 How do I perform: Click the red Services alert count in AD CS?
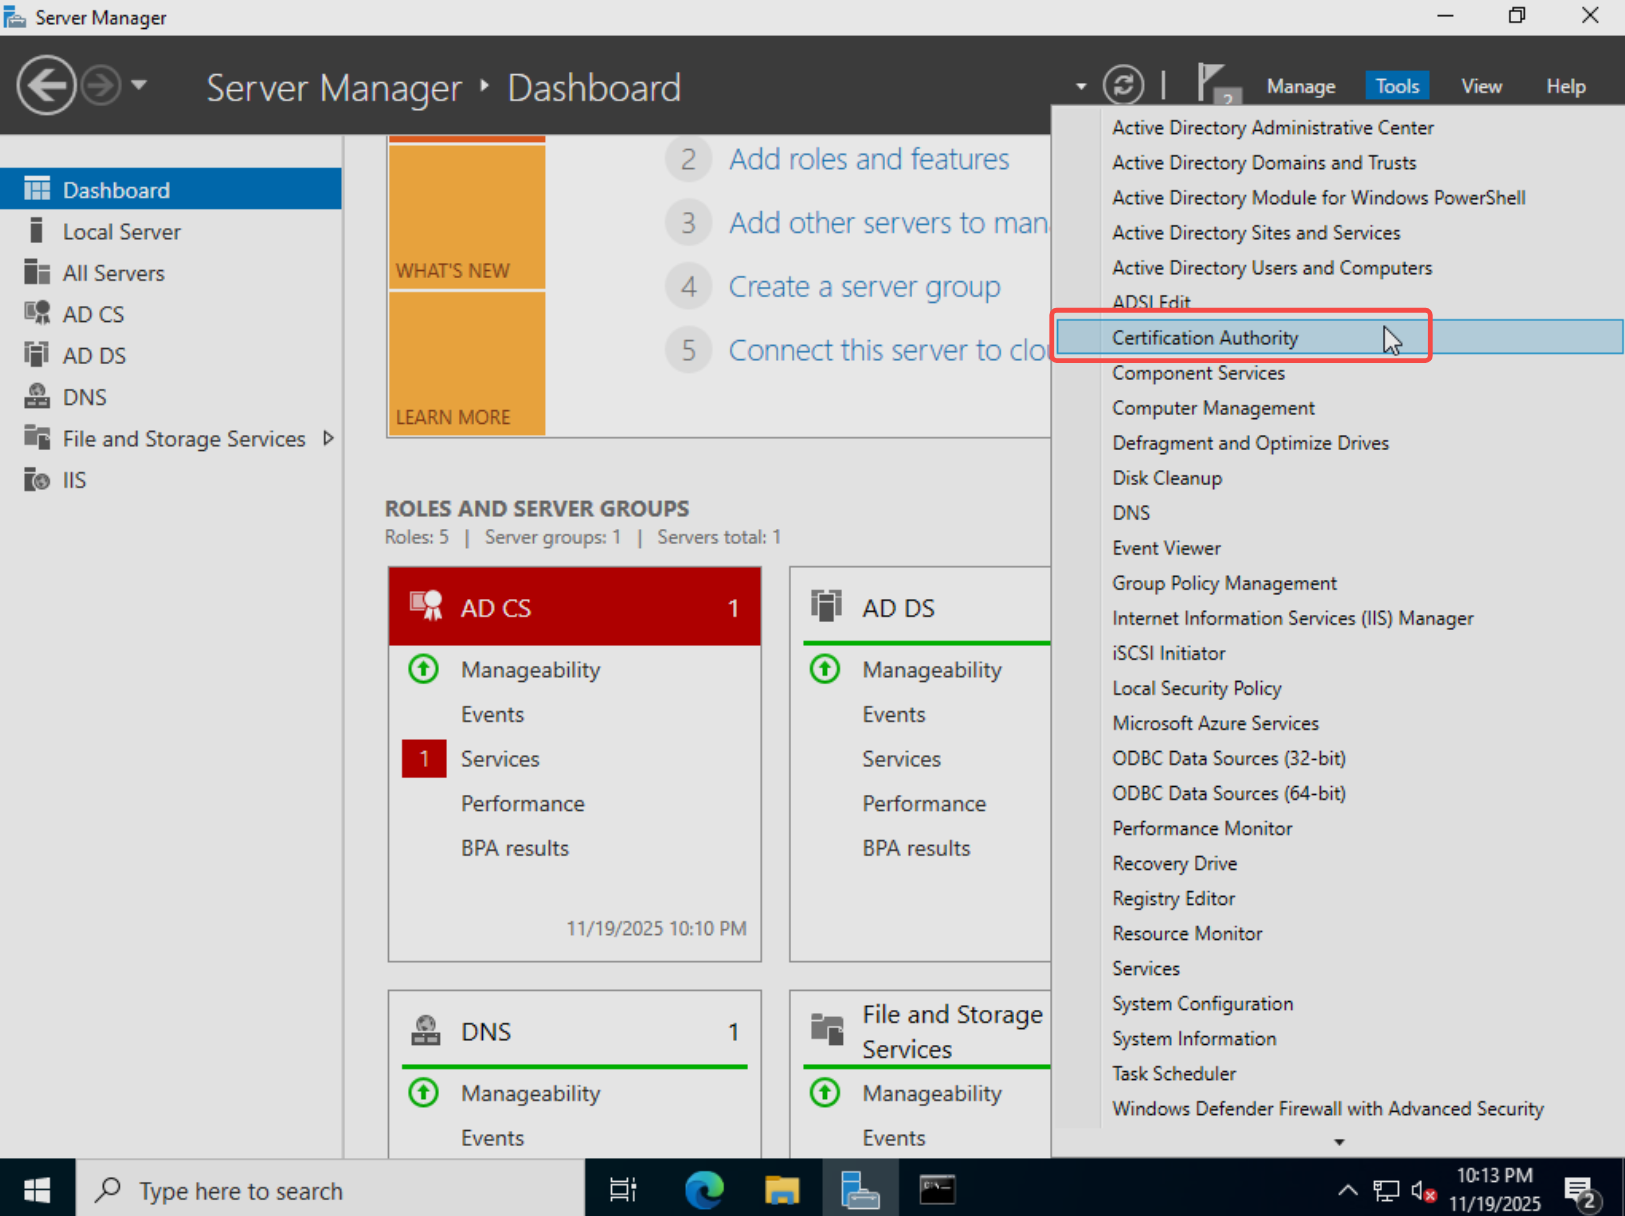tap(424, 759)
